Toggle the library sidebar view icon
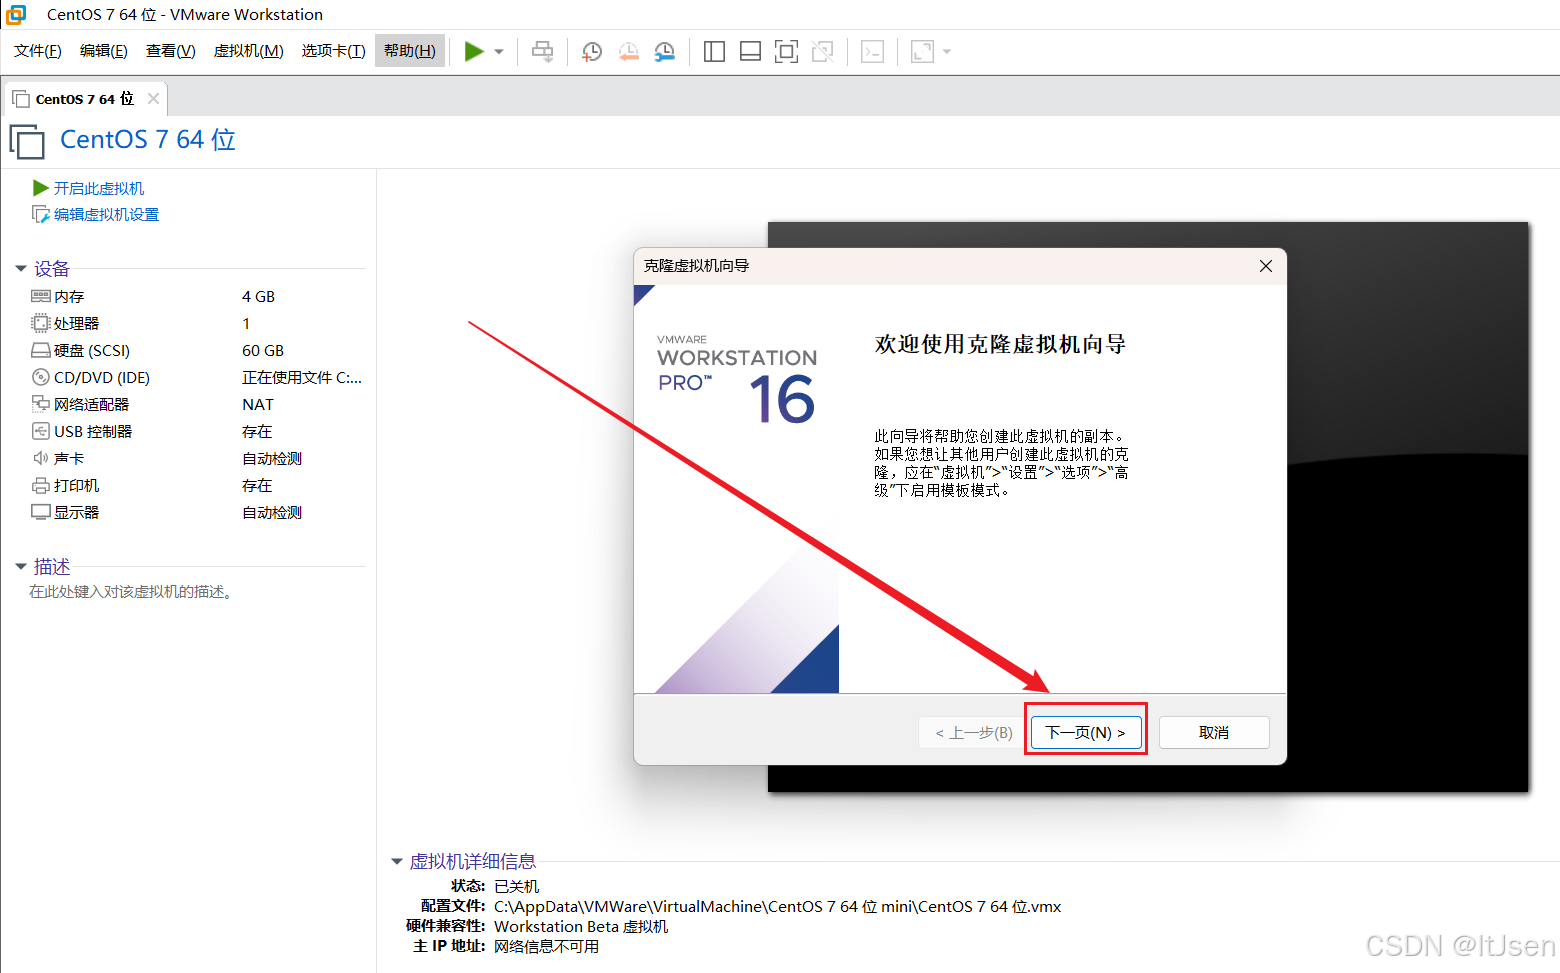1560x973 pixels. [714, 51]
